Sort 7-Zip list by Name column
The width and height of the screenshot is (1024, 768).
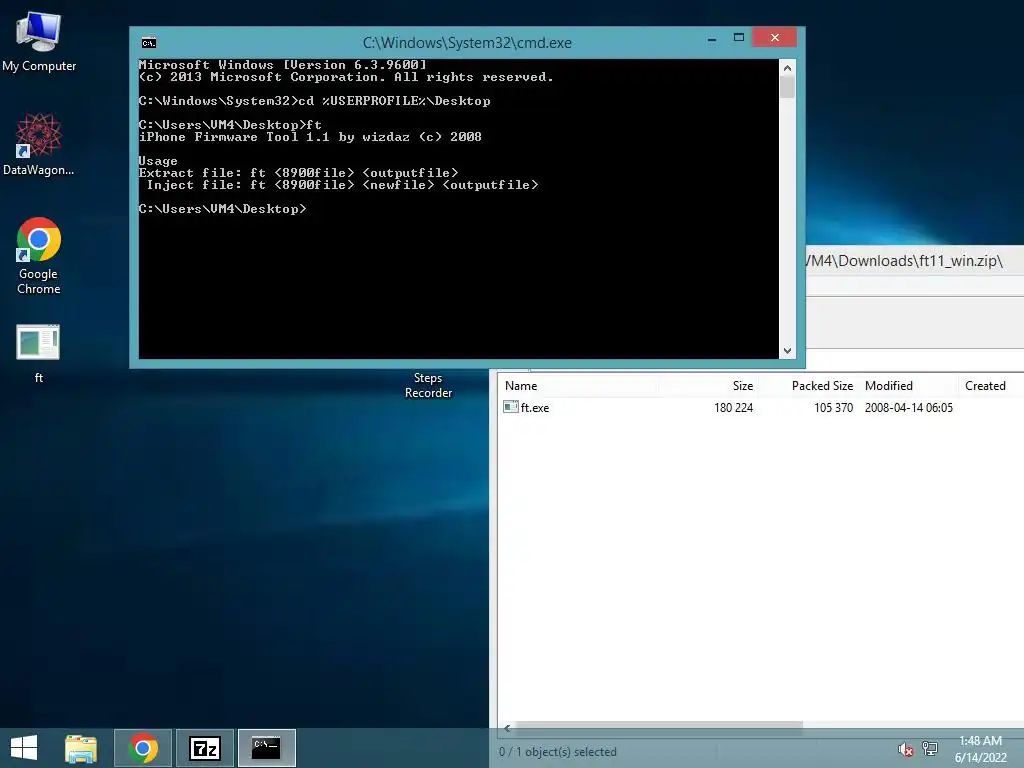[521, 386]
